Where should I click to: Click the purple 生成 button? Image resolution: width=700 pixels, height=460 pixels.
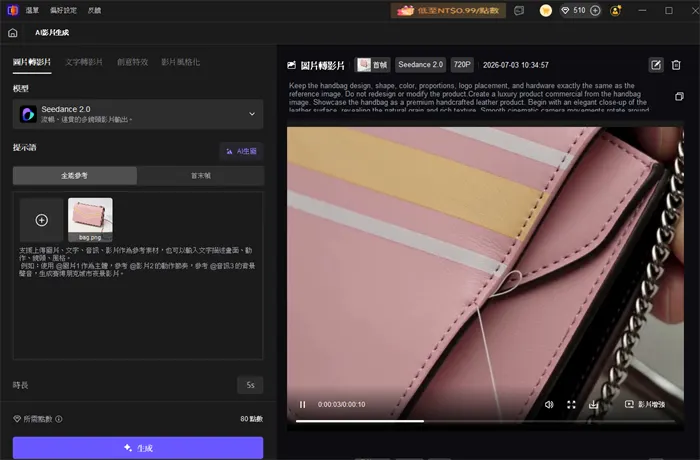coord(138,448)
